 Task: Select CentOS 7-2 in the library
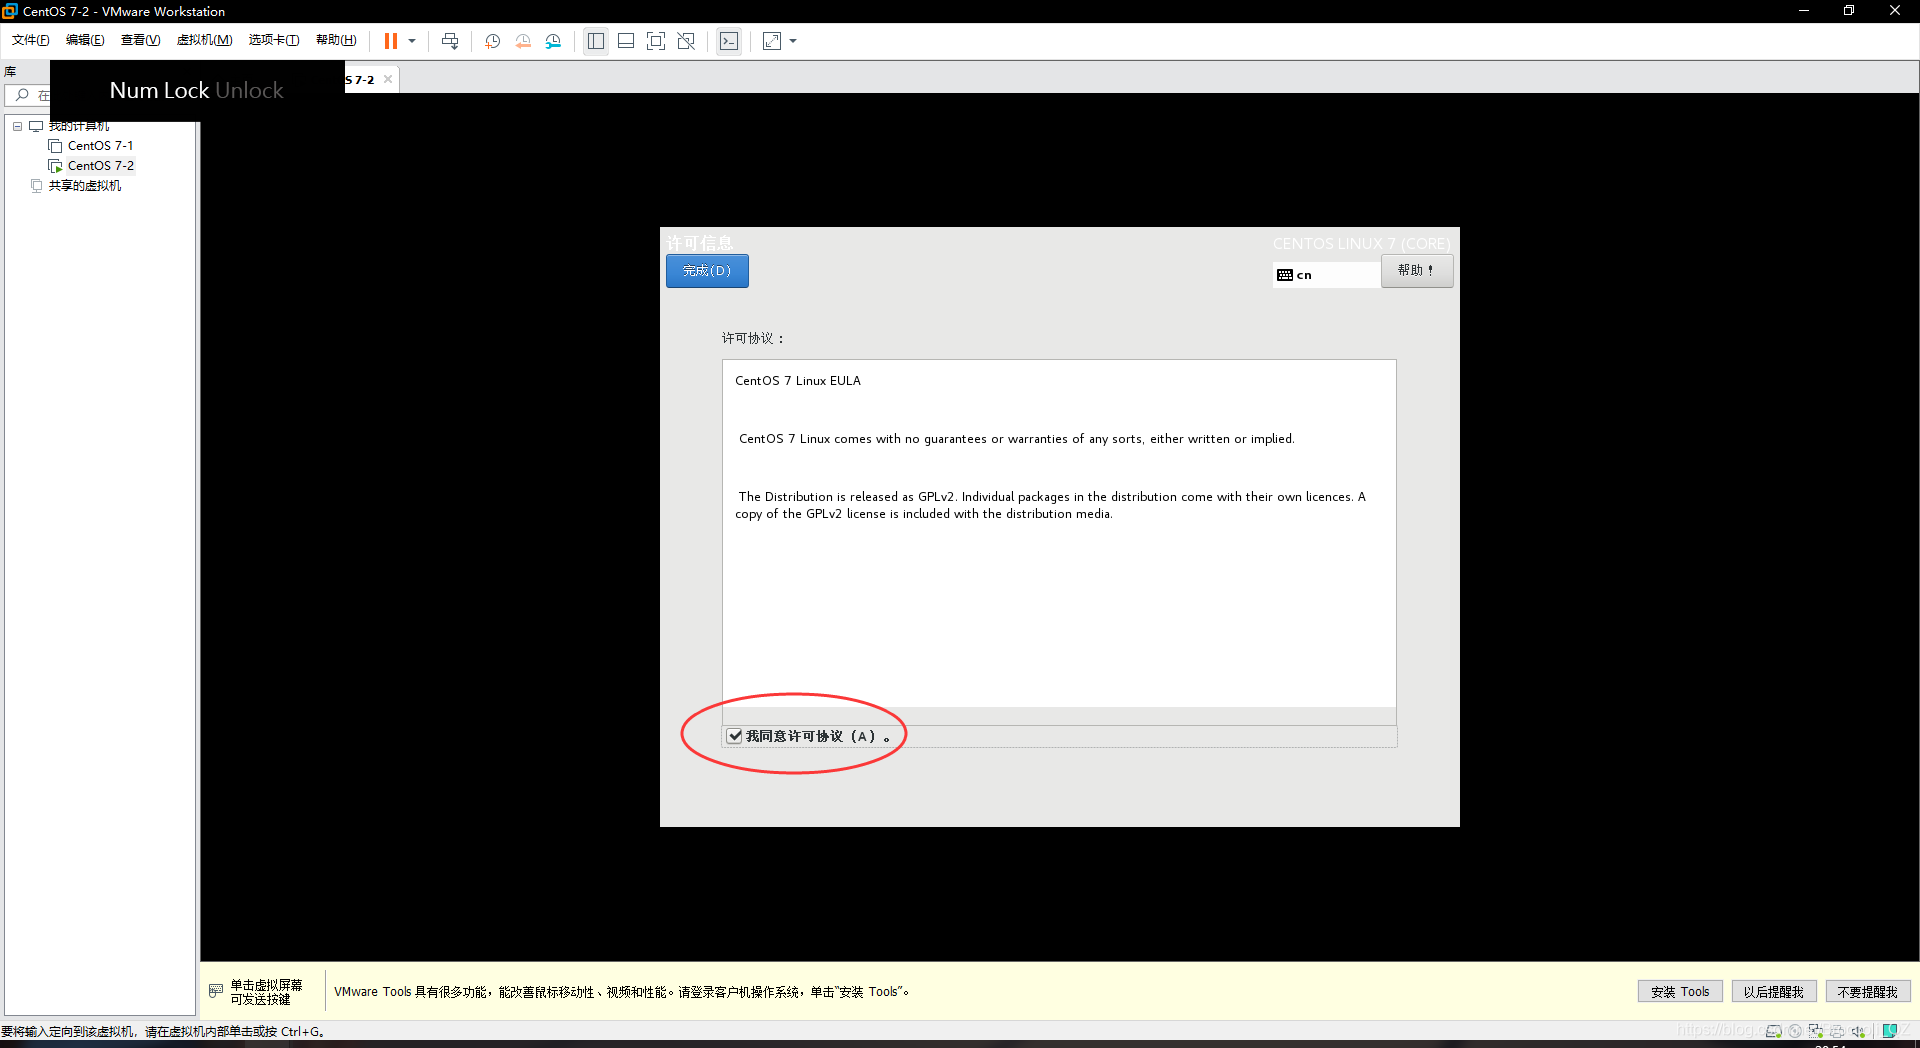(x=100, y=166)
